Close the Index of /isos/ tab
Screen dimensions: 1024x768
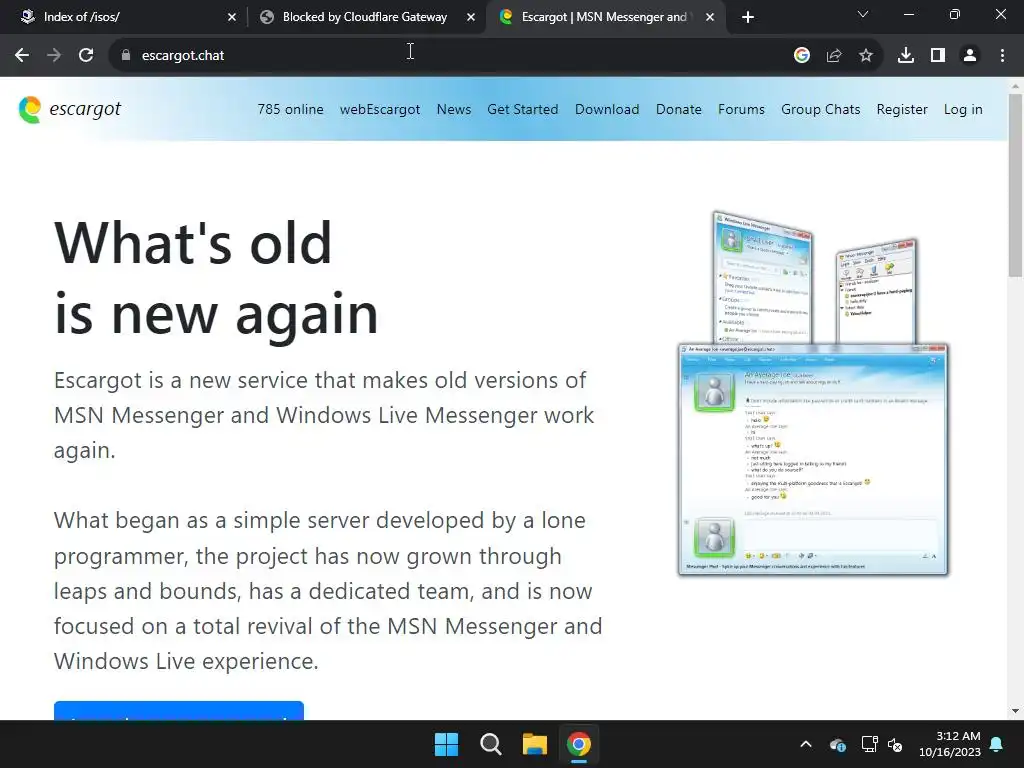(232, 17)
